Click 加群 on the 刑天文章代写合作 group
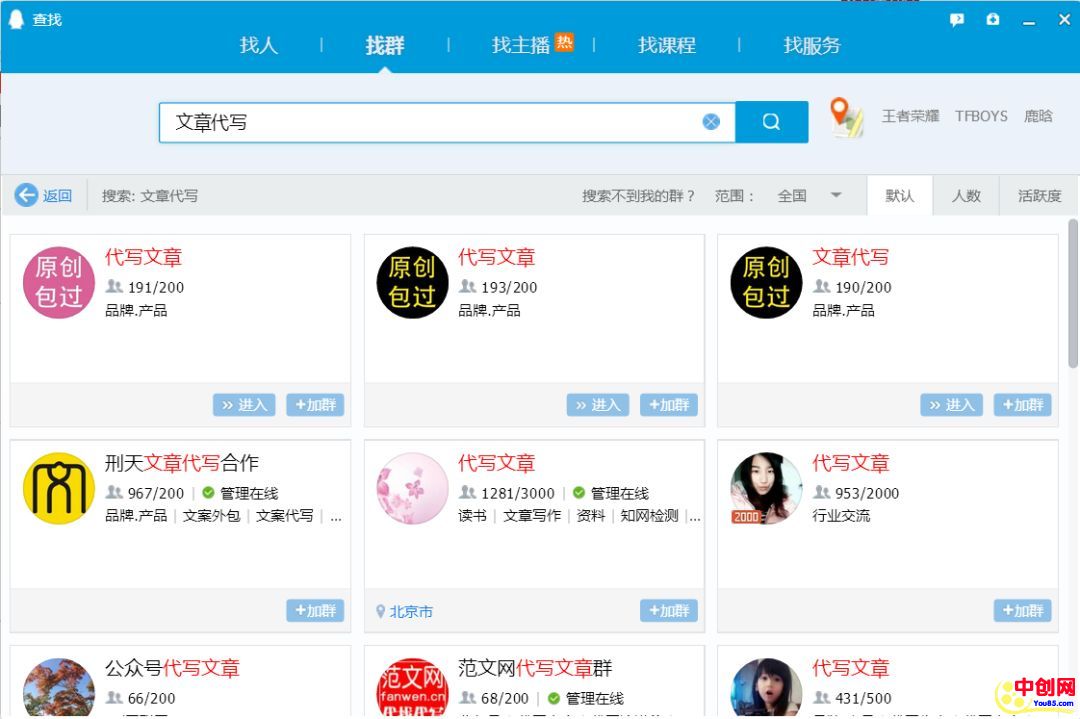 pos(315,611)
